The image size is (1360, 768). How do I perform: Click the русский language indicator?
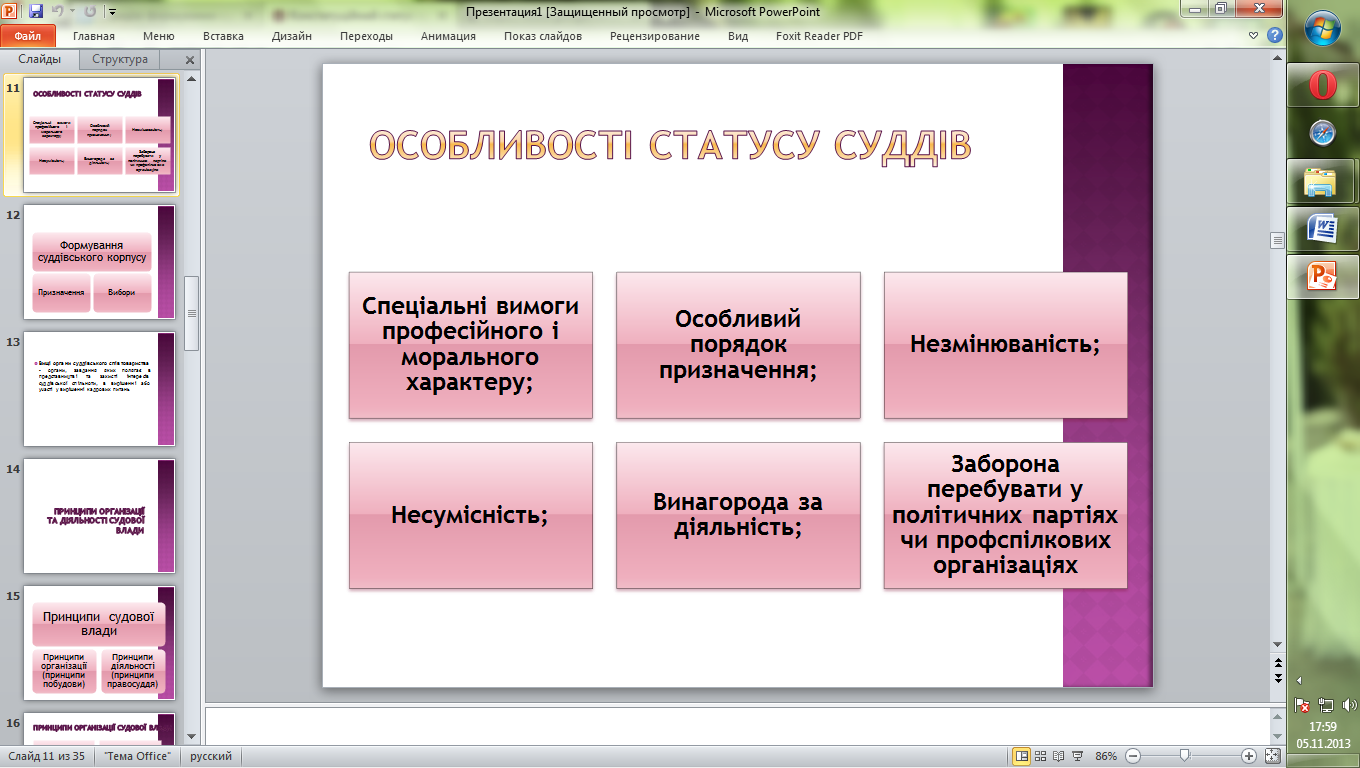[211, 756]
